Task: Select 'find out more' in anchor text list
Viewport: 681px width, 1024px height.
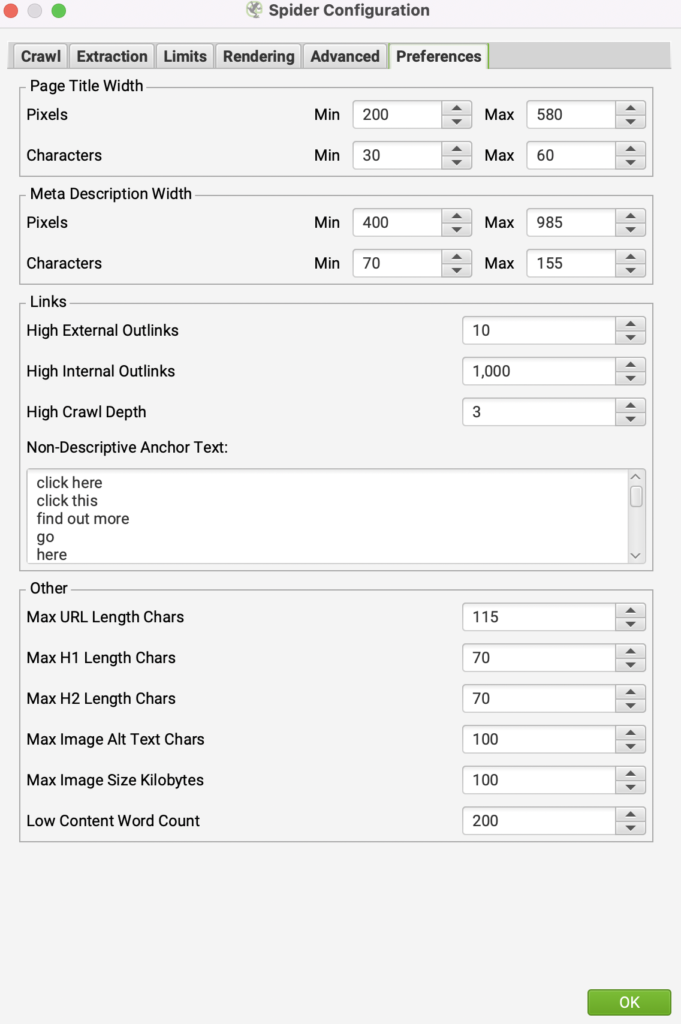Action: pyautogui.click(x=83, y=519)
